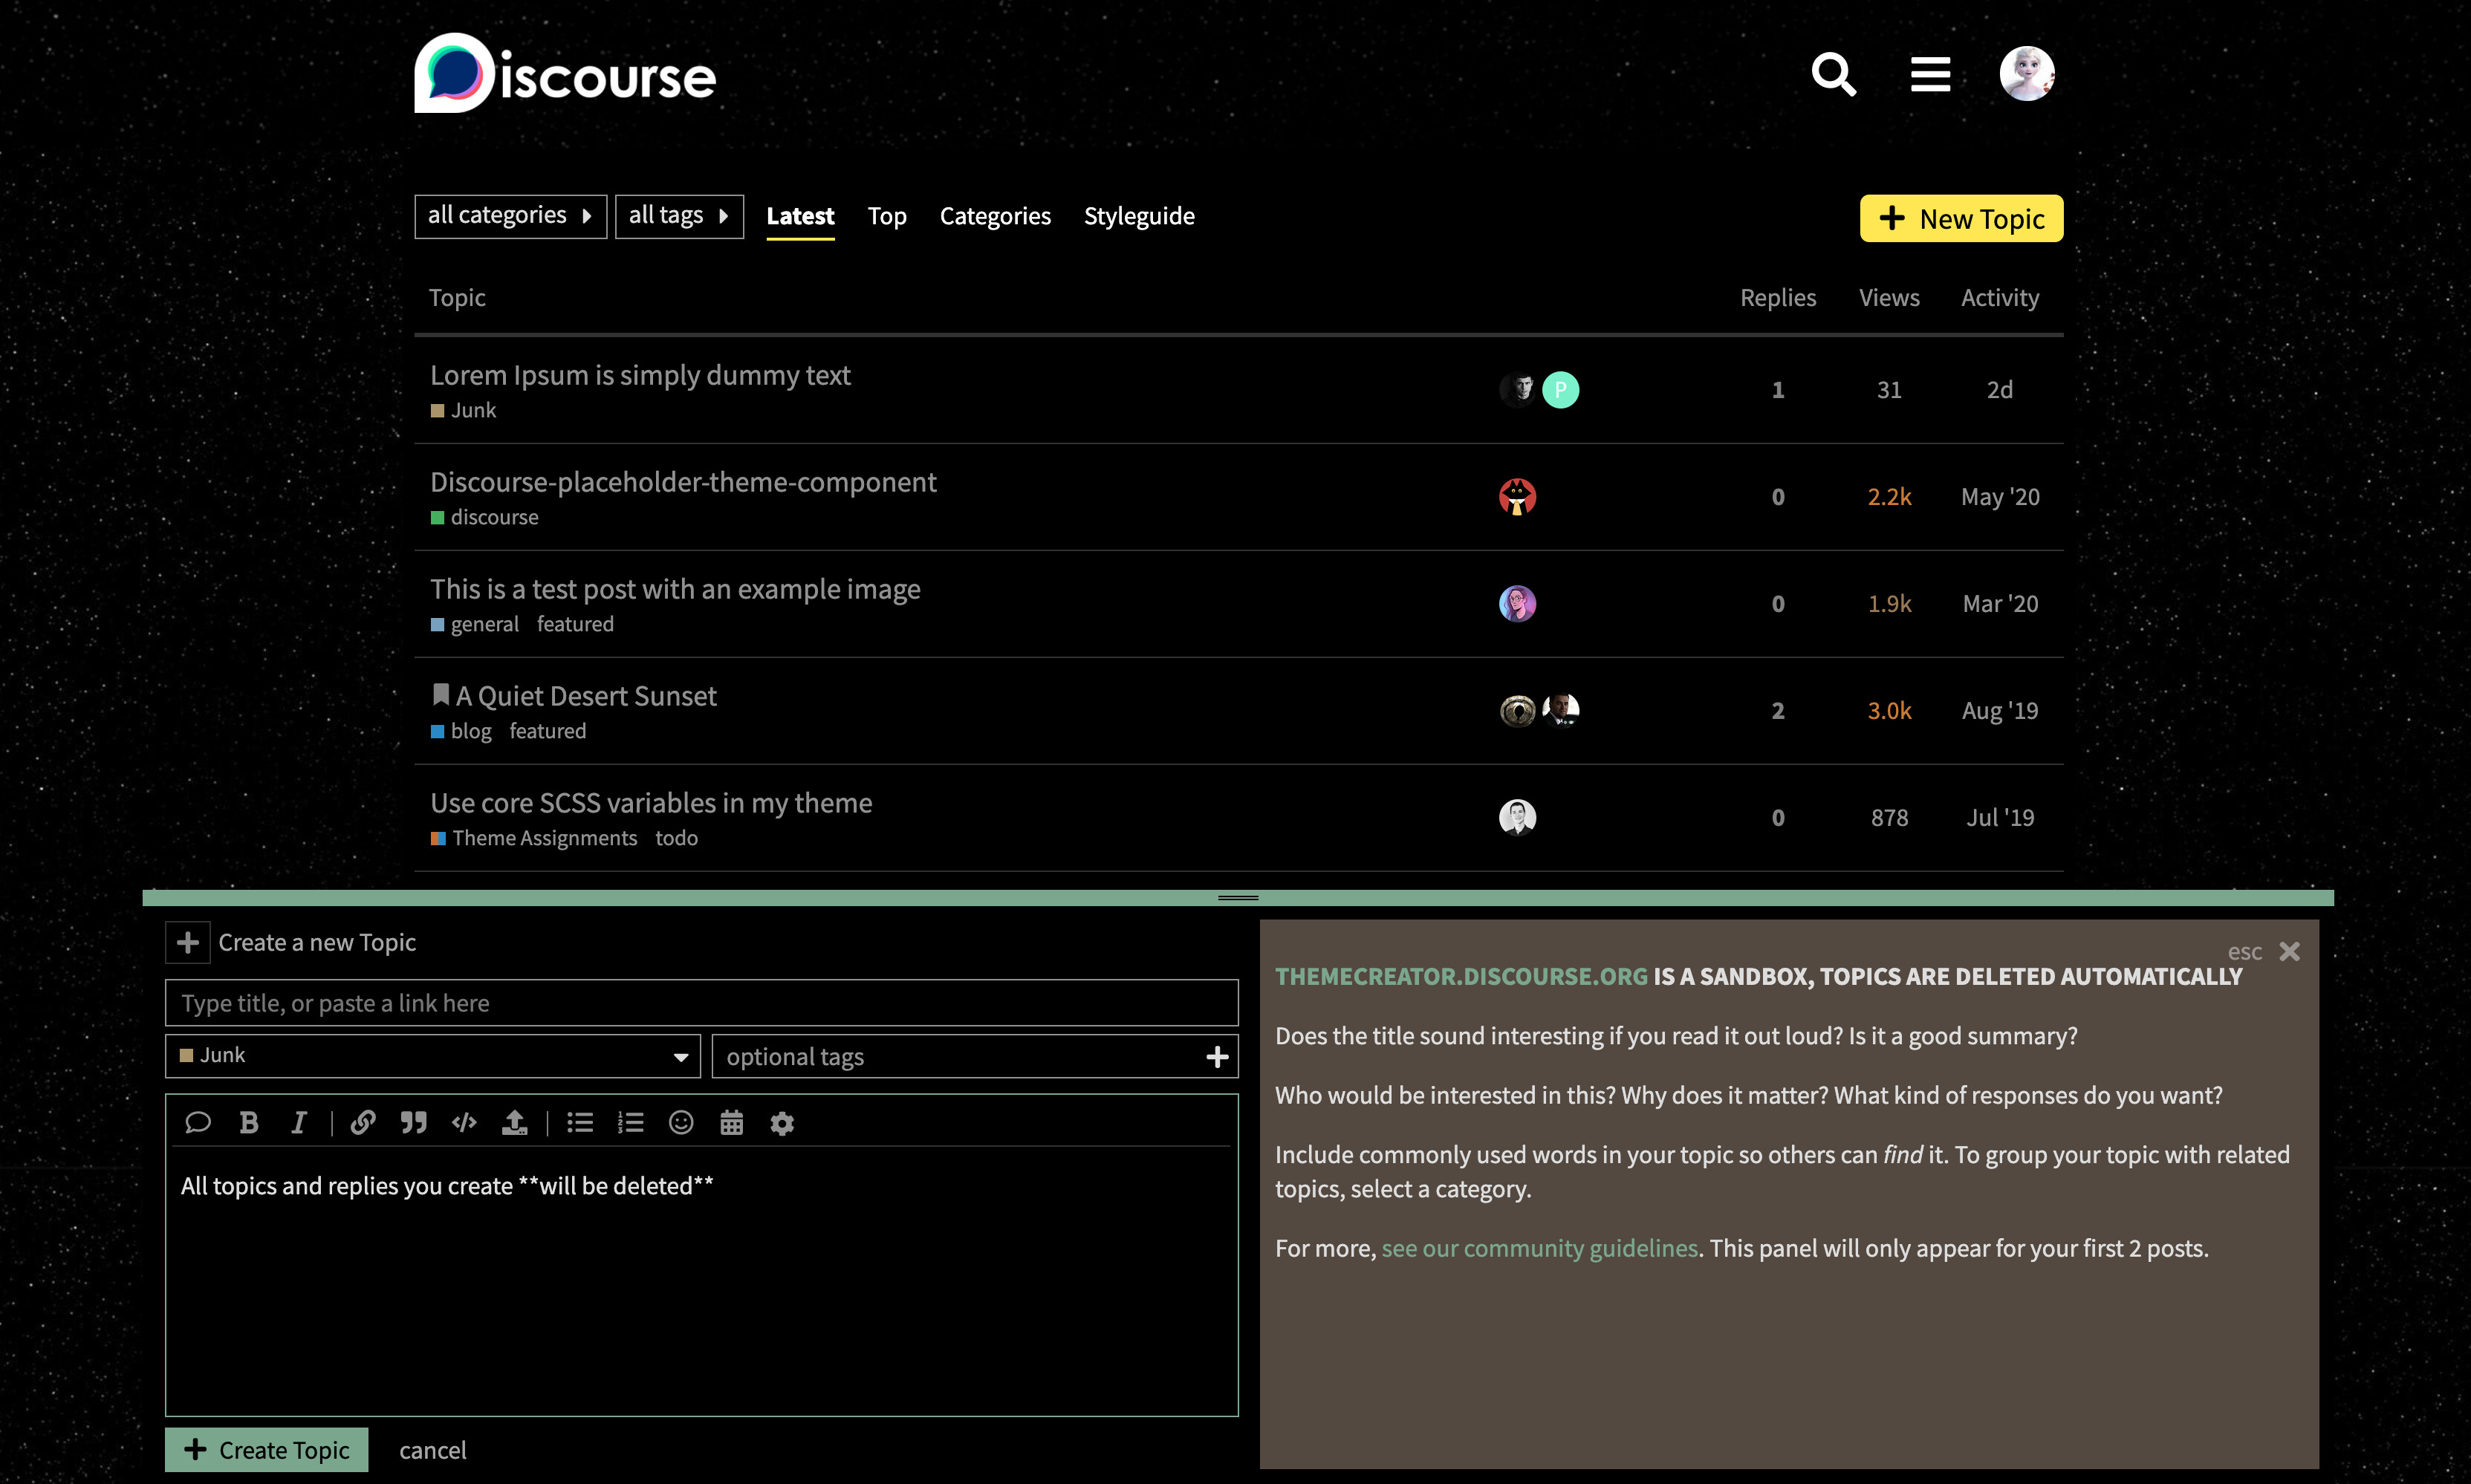Open the hamburger menu icon
This screenshot has height=1484, width=2471.
pos(1930,75)
